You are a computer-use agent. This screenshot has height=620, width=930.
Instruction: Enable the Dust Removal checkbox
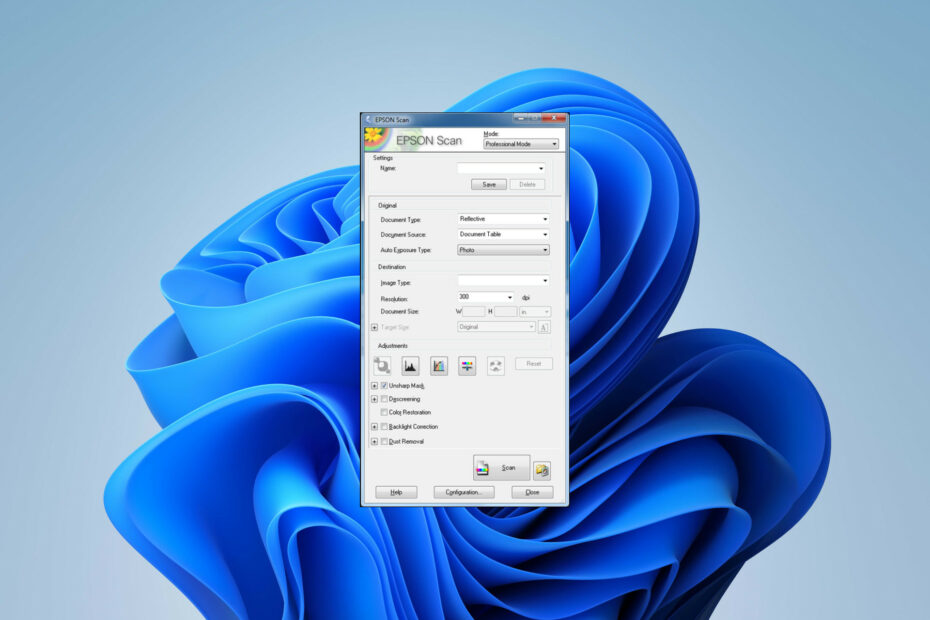[x=384, y=441]
